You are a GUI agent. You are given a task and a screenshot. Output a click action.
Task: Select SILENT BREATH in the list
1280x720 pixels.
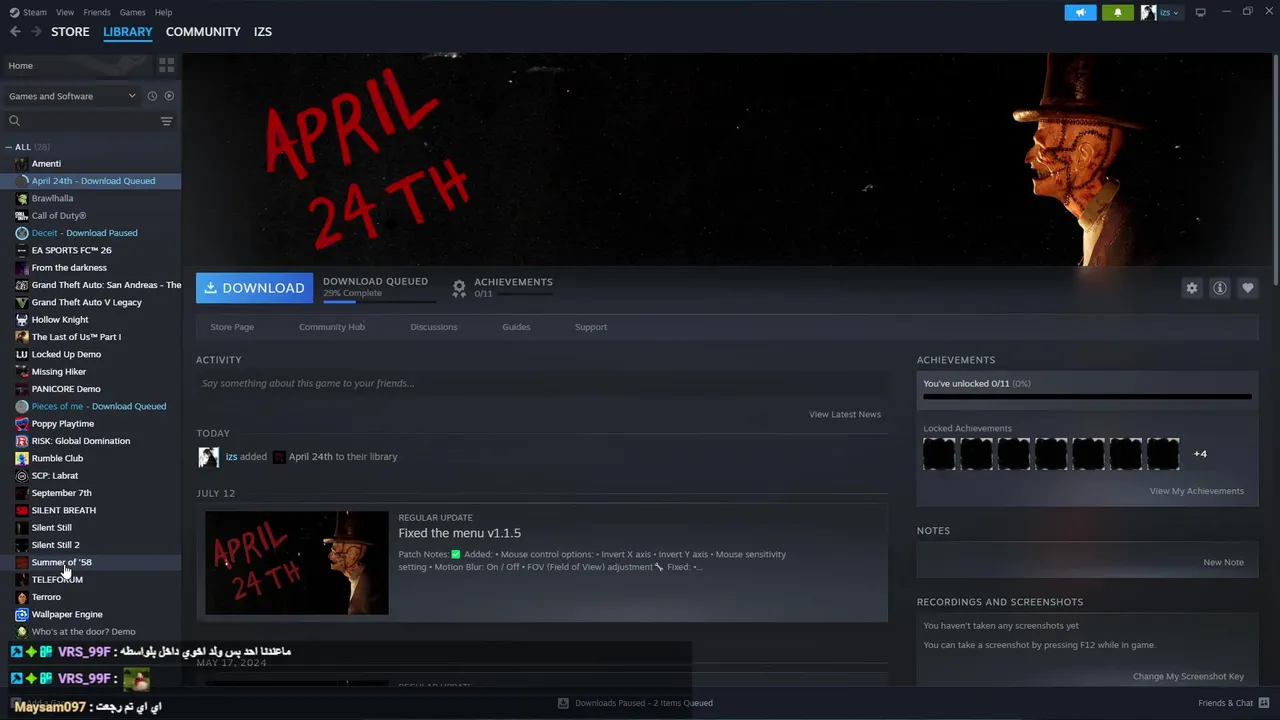(x=64, y=510)
